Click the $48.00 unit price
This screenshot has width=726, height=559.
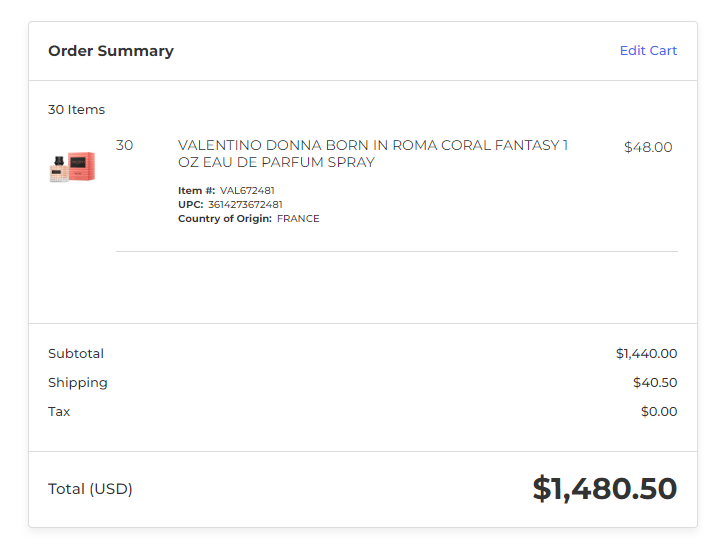[x=648, y=147]
